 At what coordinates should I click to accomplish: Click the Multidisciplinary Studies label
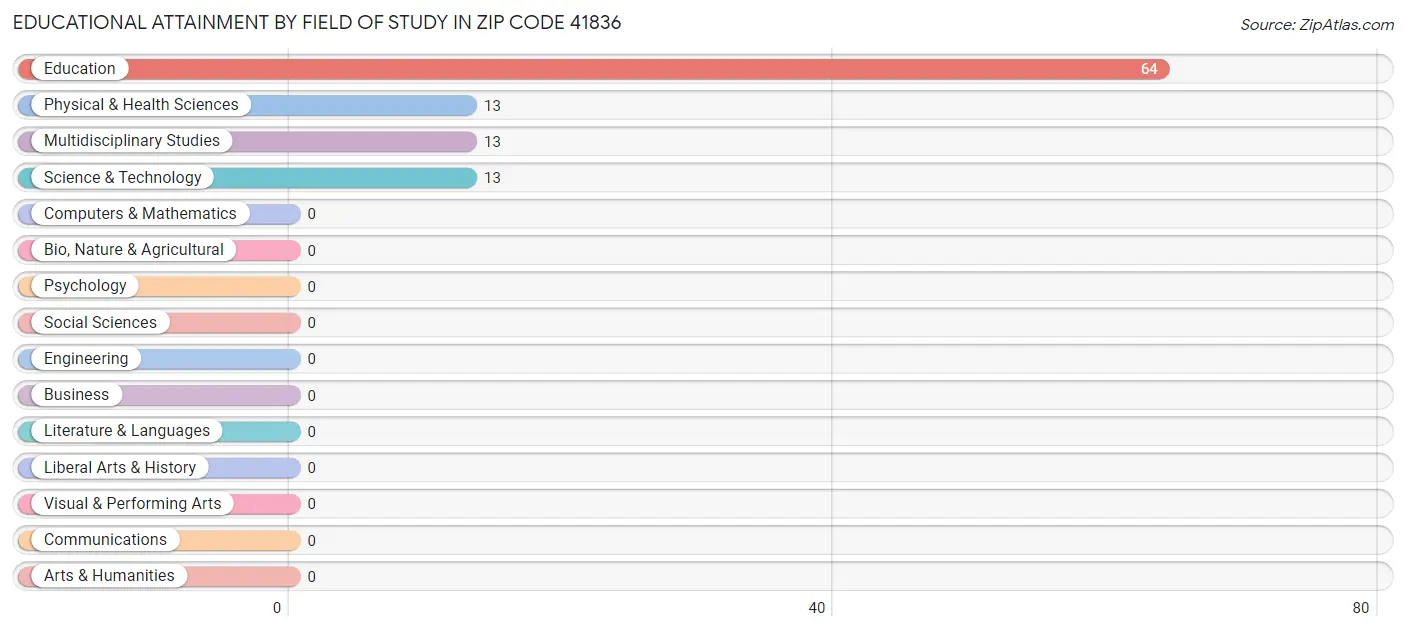(132, 141)
